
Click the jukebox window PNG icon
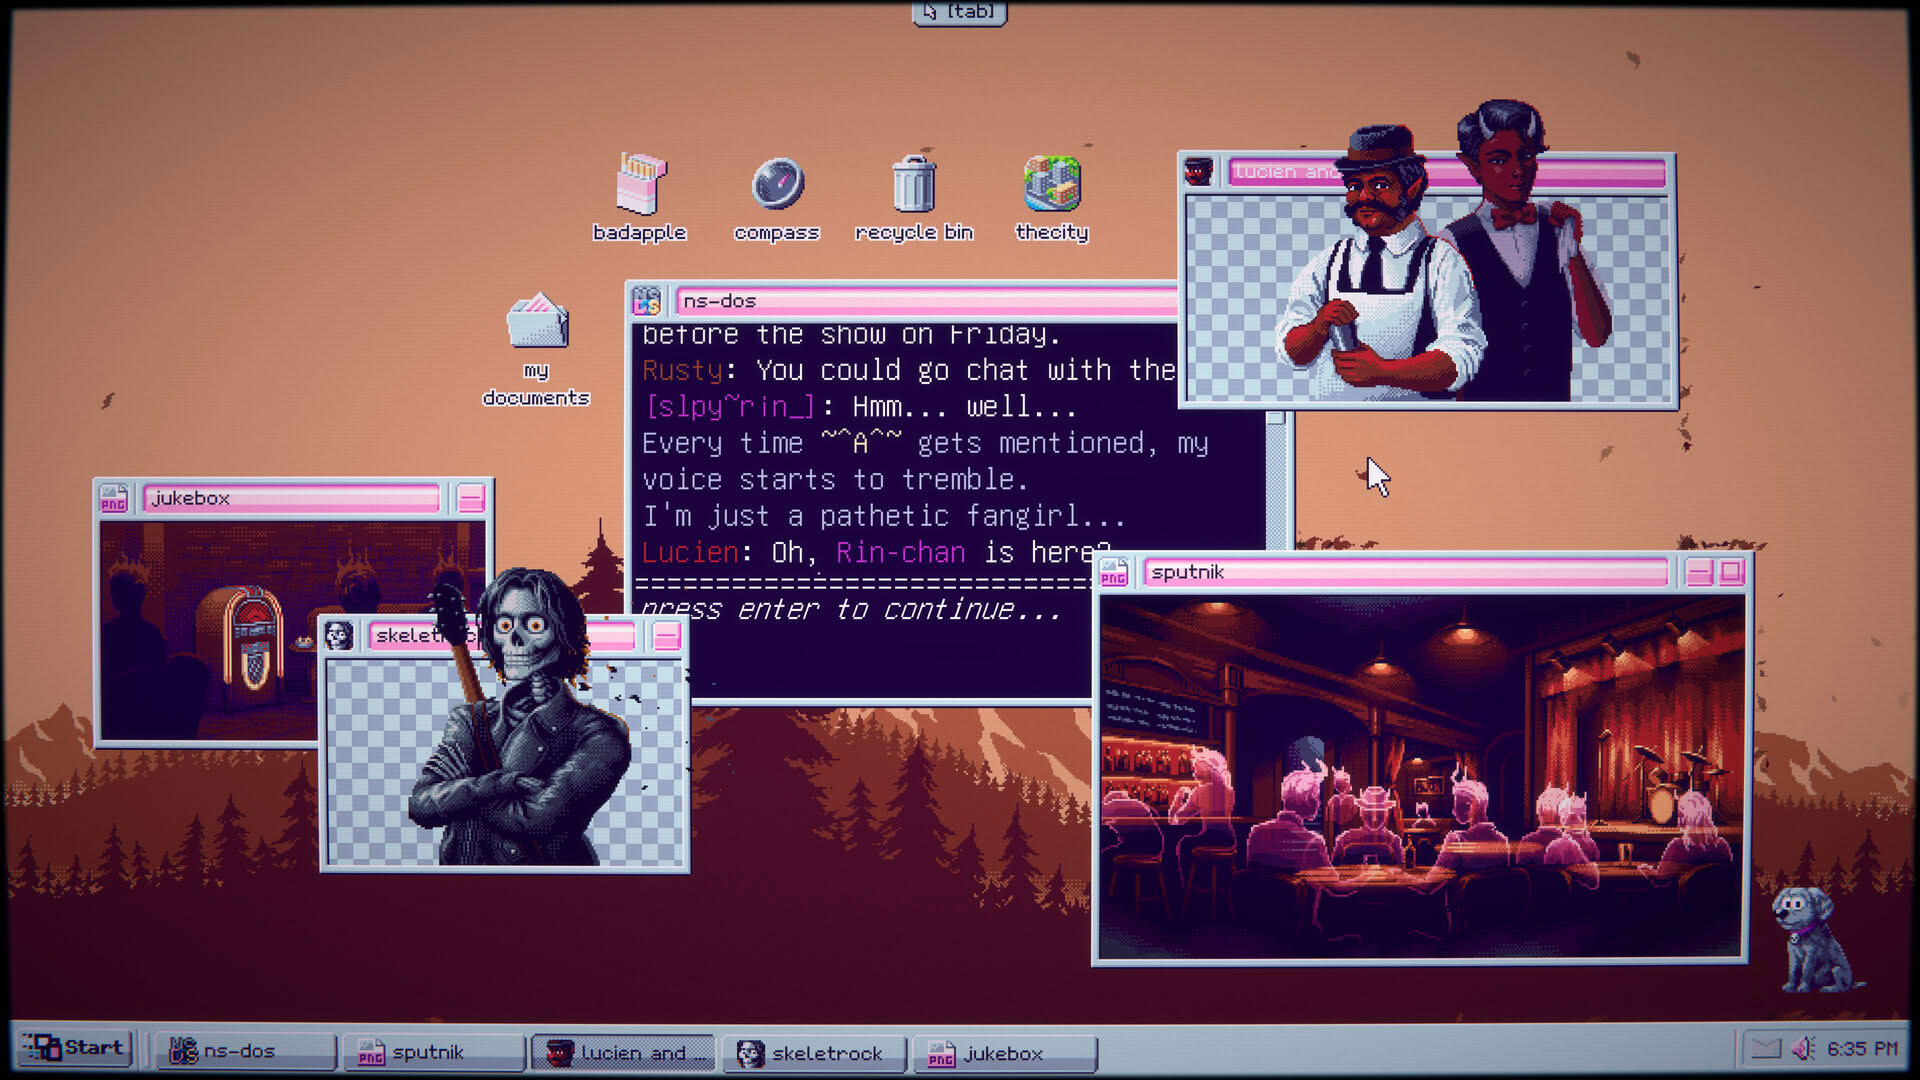tap(113, 498)
